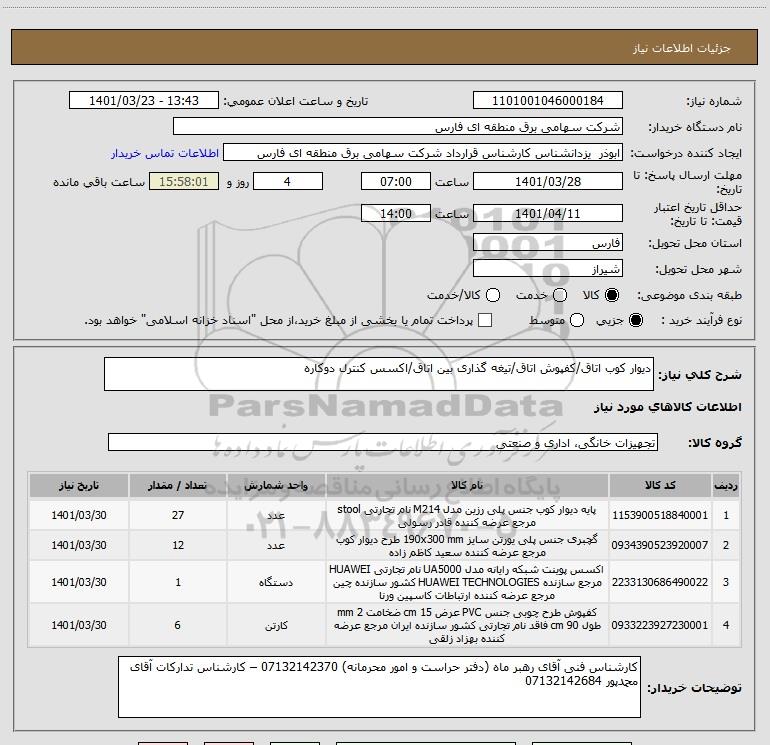Image resolution: width=770 pixels, height=745 pixels.
Task: Click the ردیف column header
Action: 726,485
